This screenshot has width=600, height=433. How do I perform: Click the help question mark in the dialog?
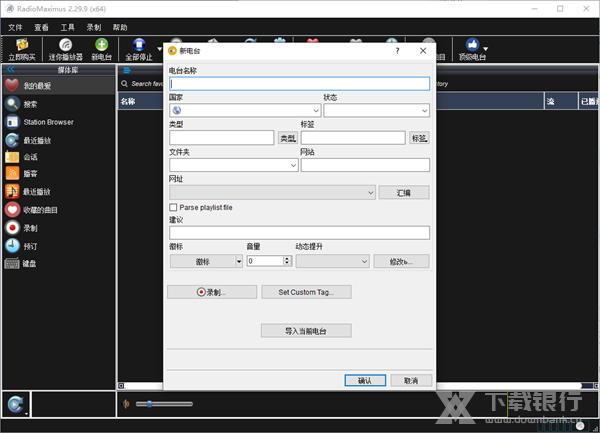398,51
